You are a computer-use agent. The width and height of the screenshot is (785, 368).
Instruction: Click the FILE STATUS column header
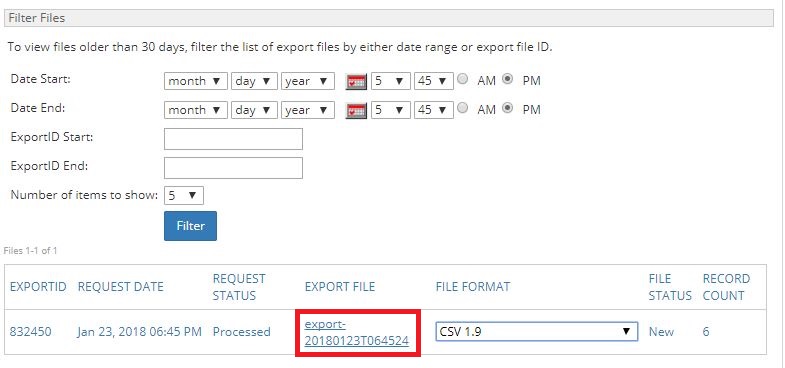(x=670, y=287)
